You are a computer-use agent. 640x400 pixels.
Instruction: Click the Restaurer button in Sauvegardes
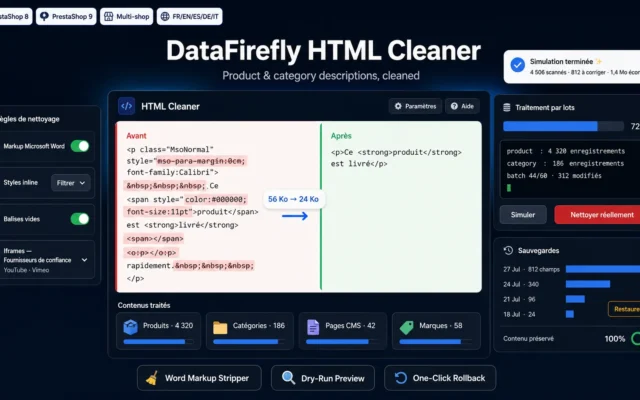pyautogui.click(x=624, y=309)
